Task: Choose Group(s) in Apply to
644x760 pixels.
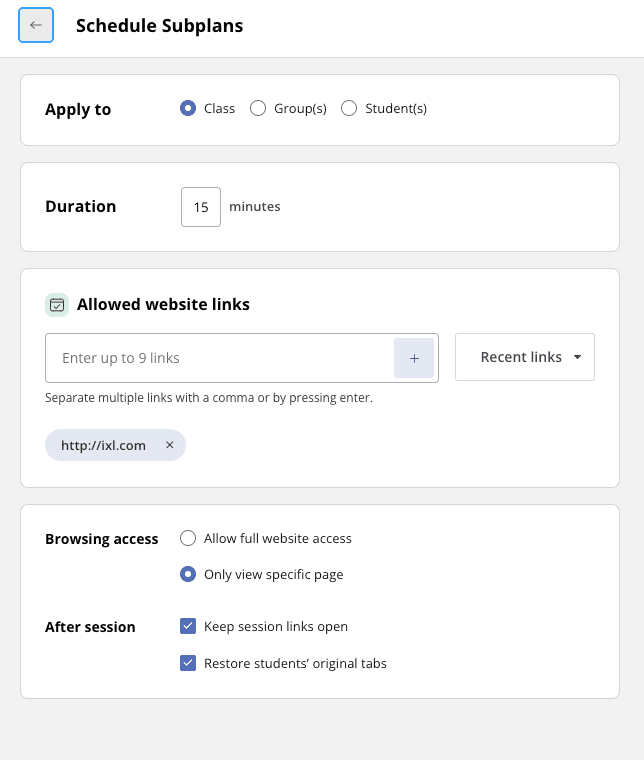Action: coord(258,109)
